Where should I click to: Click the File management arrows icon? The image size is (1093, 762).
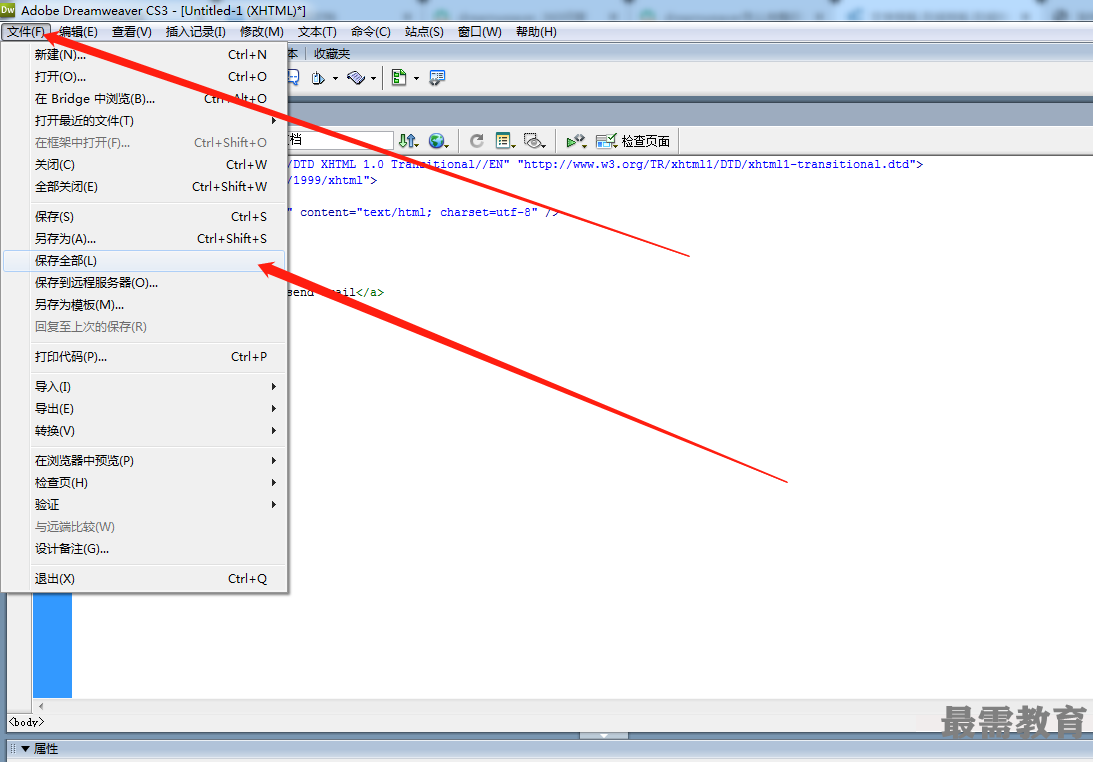click(x=408, y=141)
